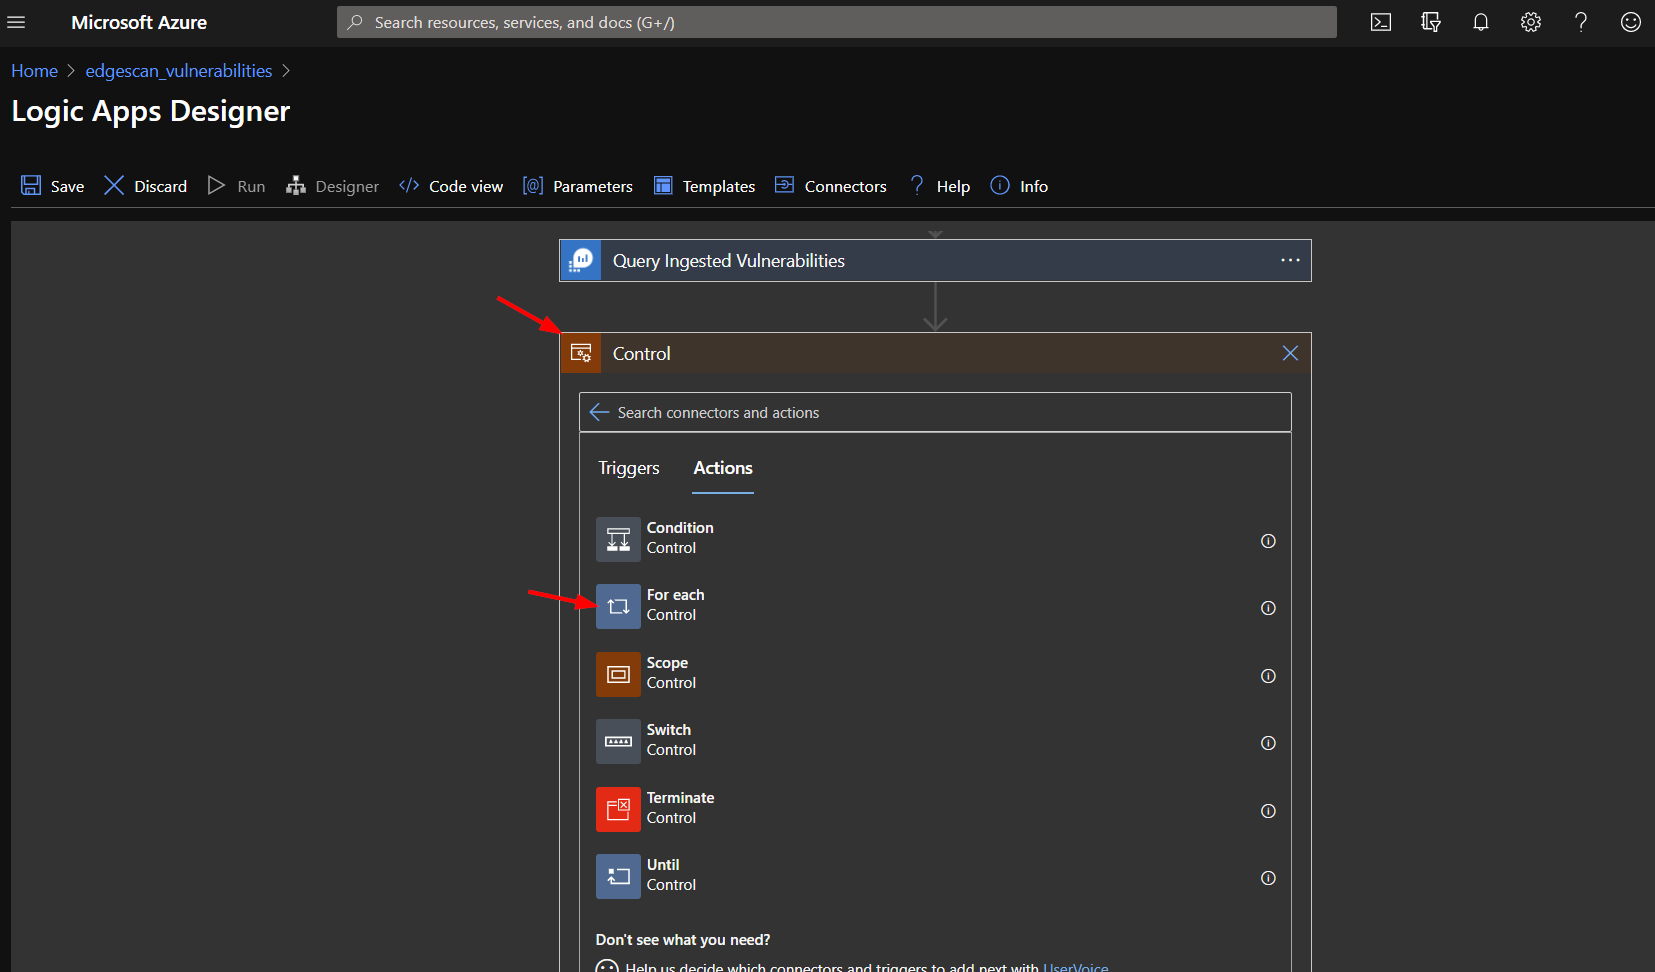Screen dimensions: 1655x972
Task: Open the feedback smiley icon
Action: coord(1631,22)
